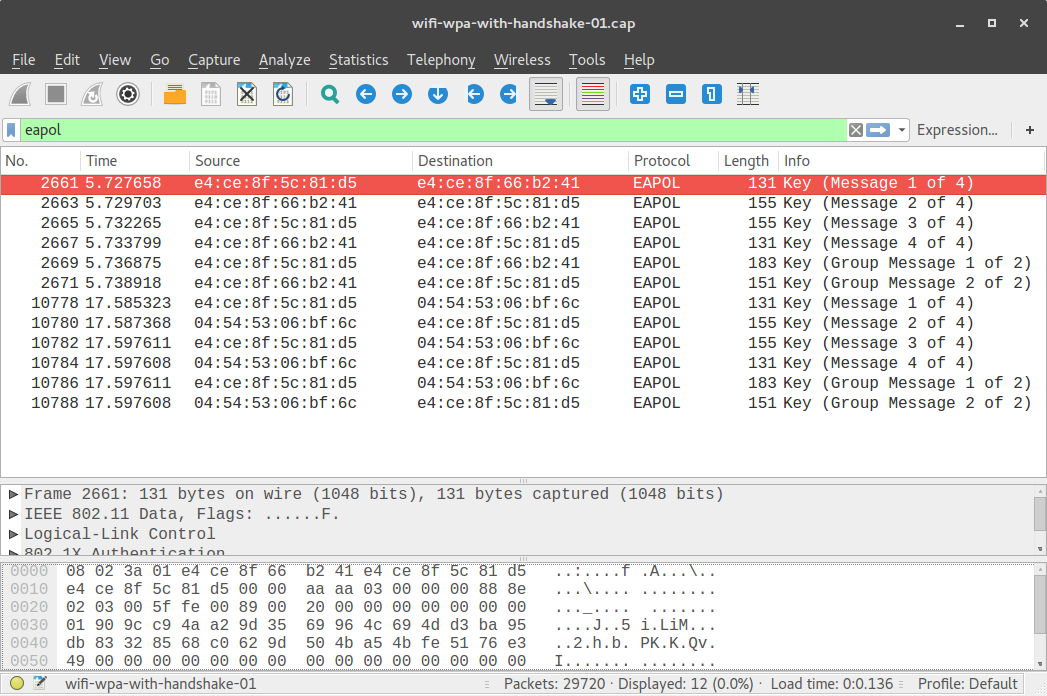This screenshot has width=1047, height=696.
Task: Click the Resize Columns icon
Action: point(747,94)
